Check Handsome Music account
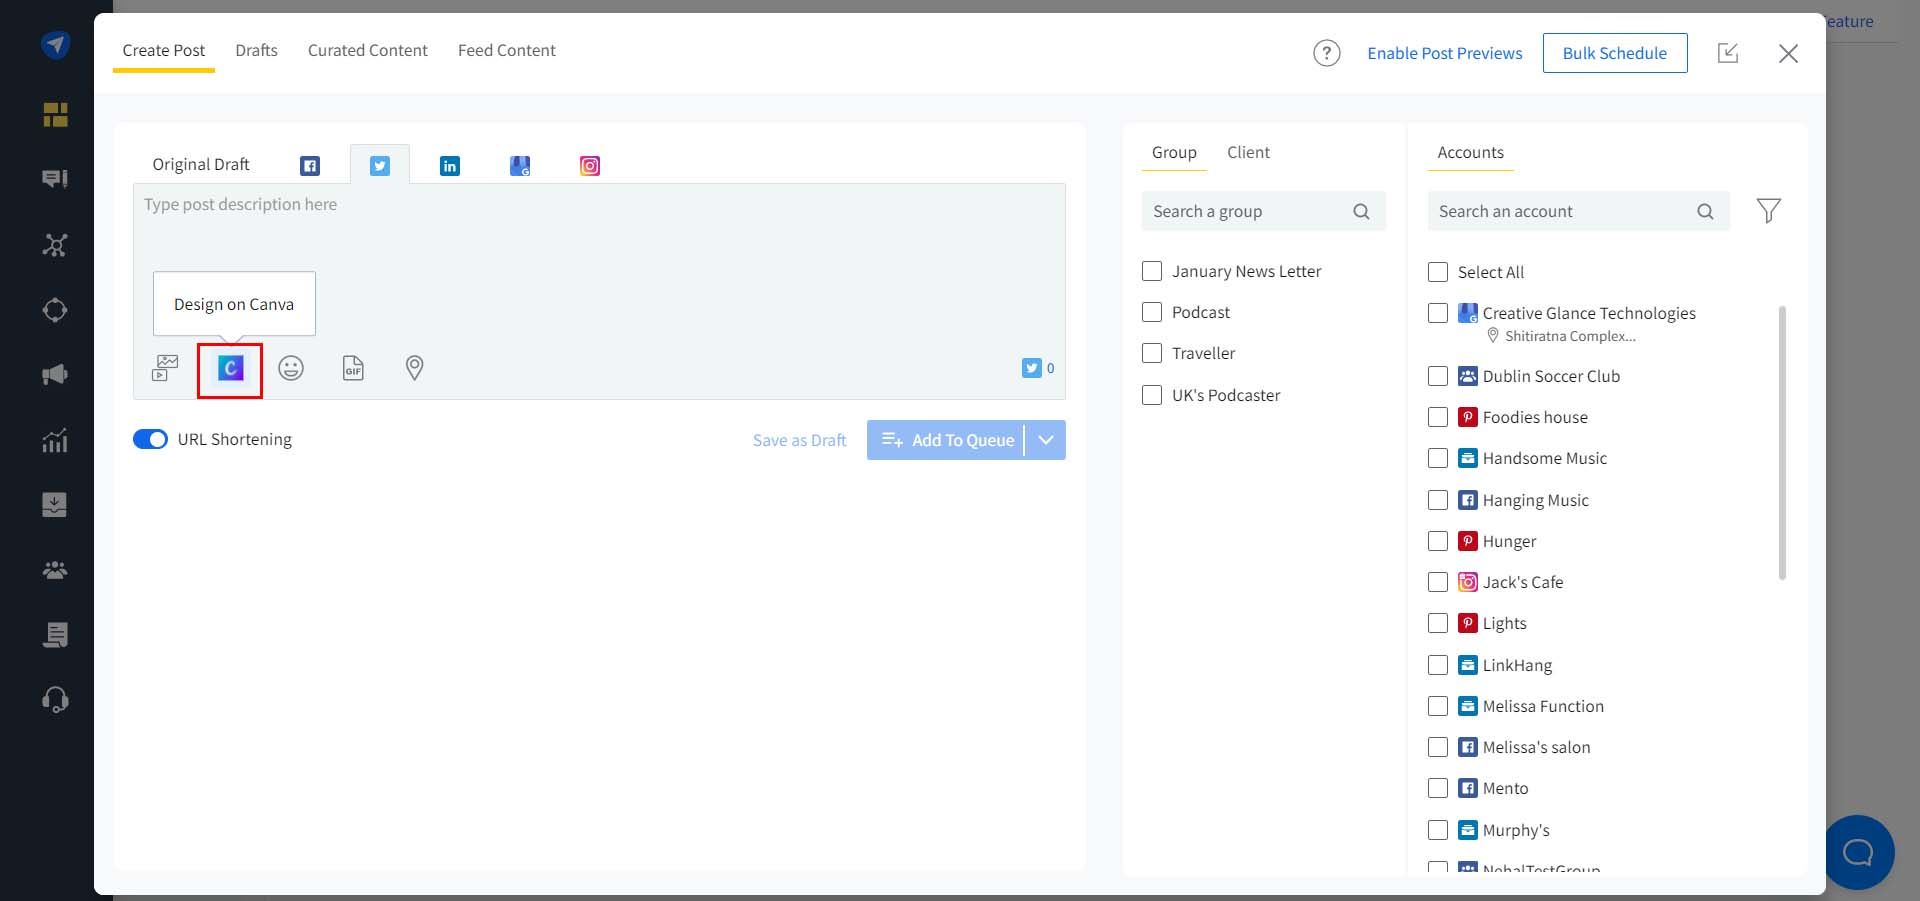 point(1438,458)
